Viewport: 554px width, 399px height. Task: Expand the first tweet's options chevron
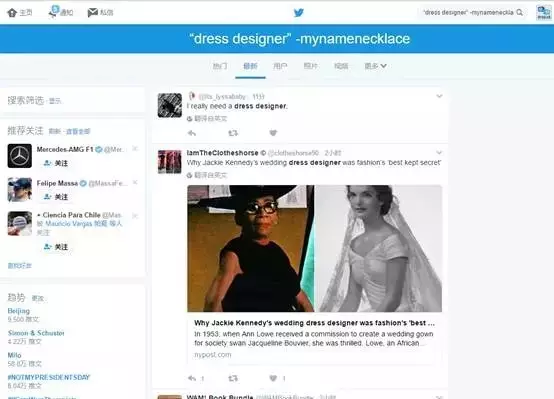(439, 96)
